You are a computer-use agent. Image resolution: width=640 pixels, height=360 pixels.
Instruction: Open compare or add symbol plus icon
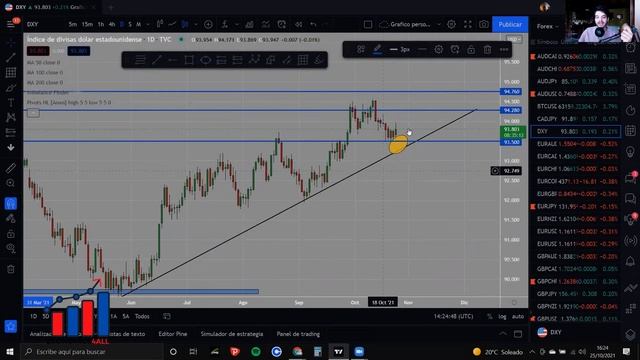(208, 24)
